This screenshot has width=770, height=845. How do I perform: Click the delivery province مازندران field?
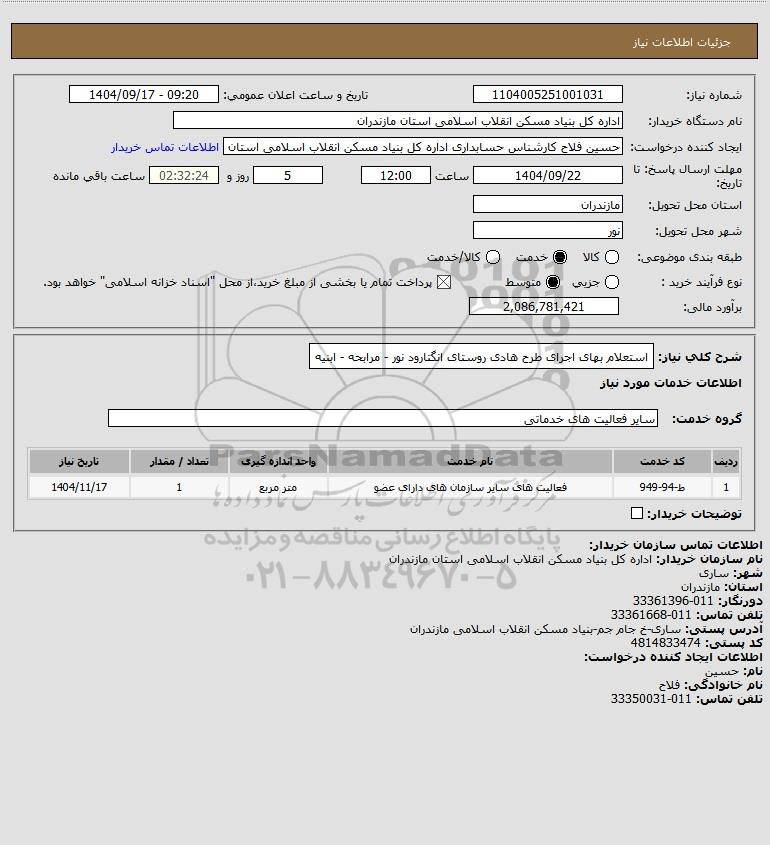[x=547, y=204]
